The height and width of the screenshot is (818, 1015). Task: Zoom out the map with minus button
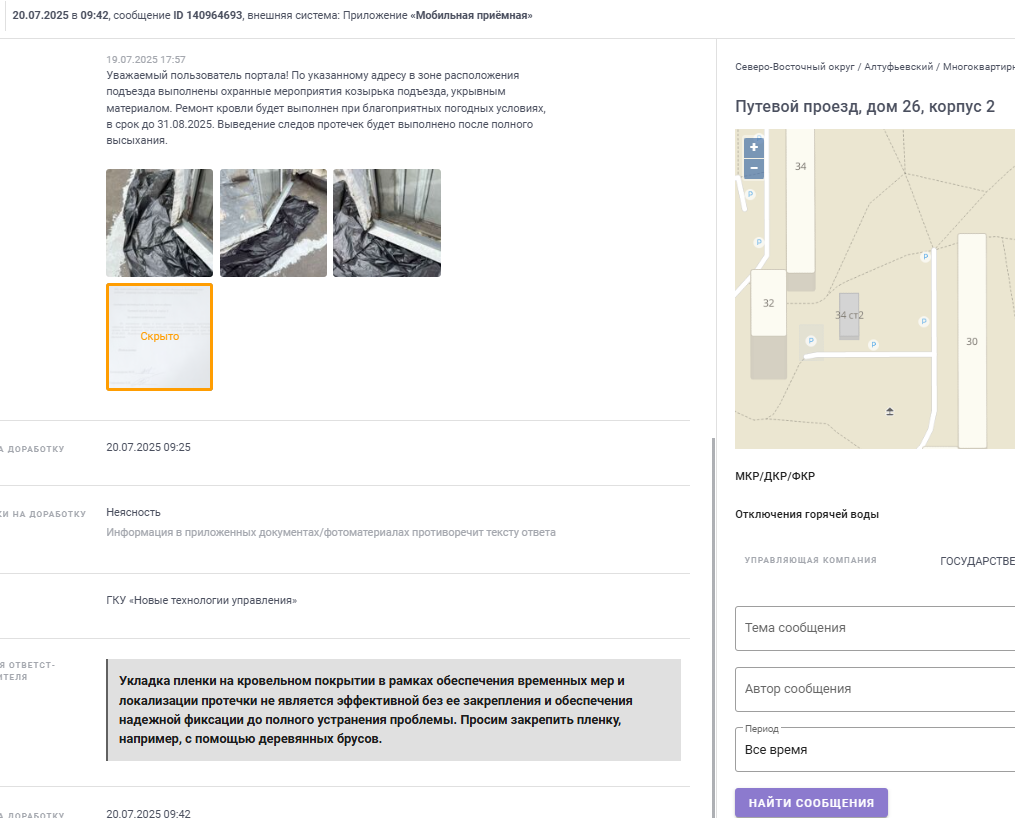click(x=753, y=168)
